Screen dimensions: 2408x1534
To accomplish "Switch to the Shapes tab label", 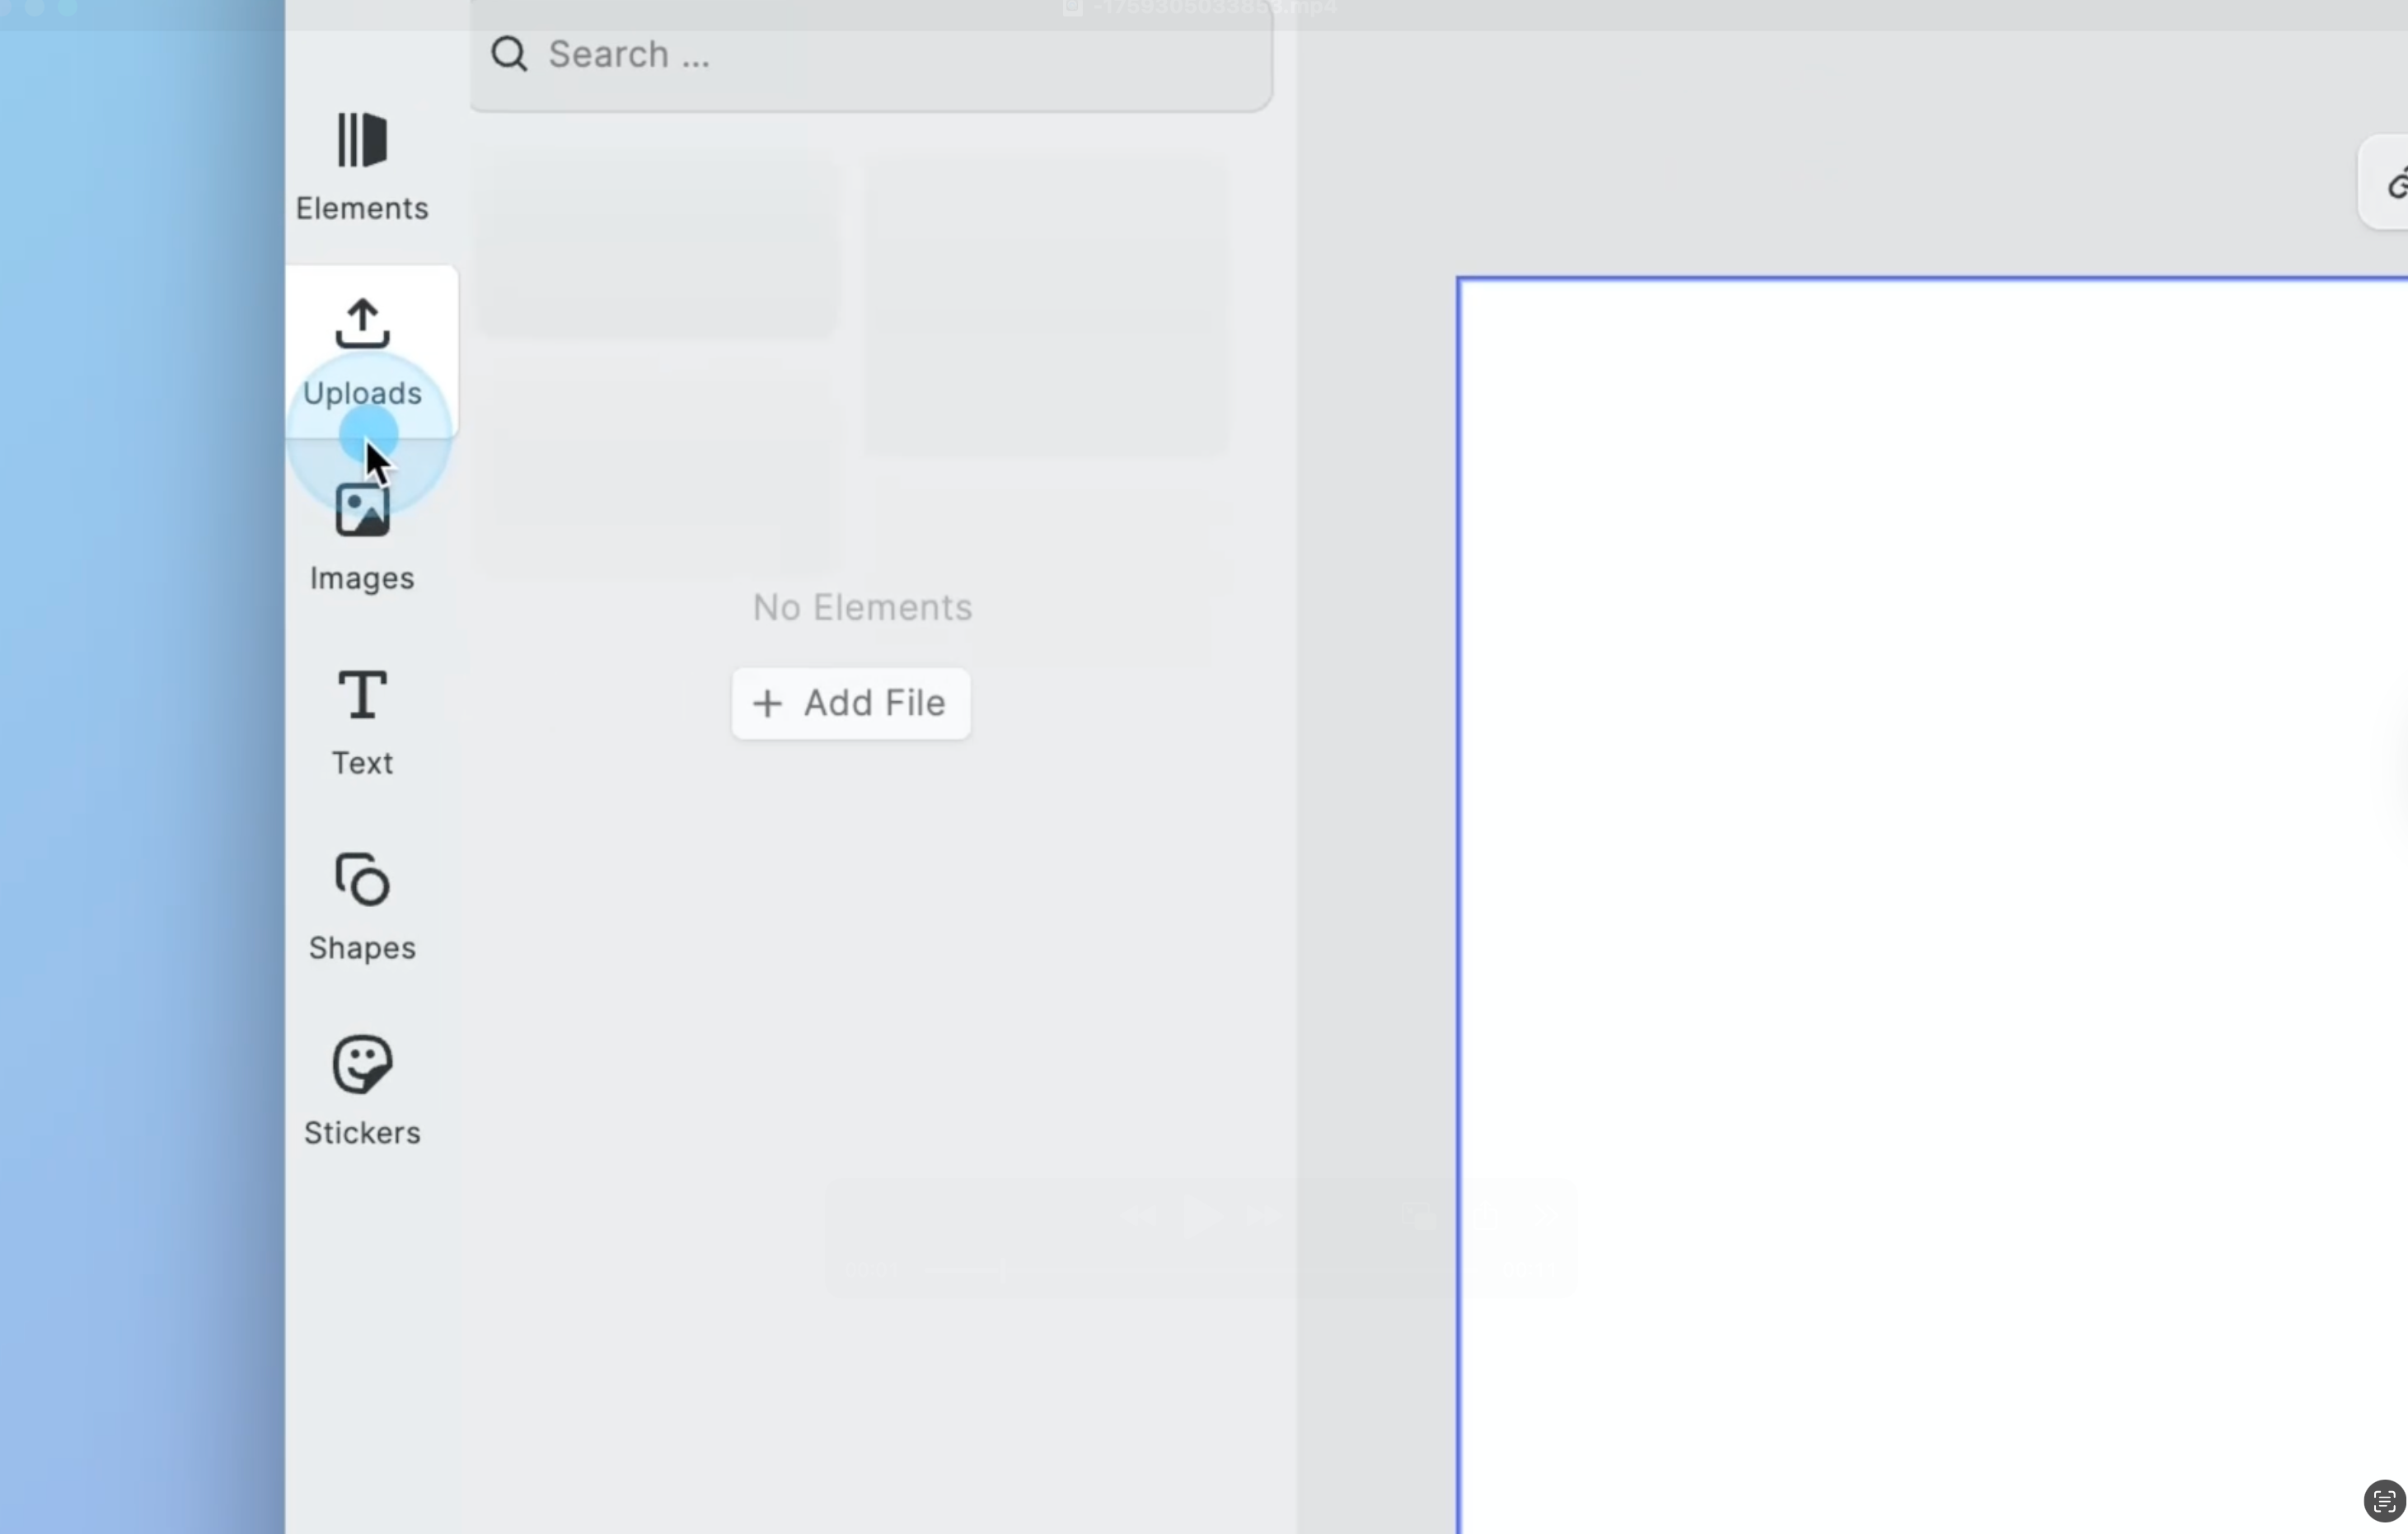I will (x=362, y=948).
